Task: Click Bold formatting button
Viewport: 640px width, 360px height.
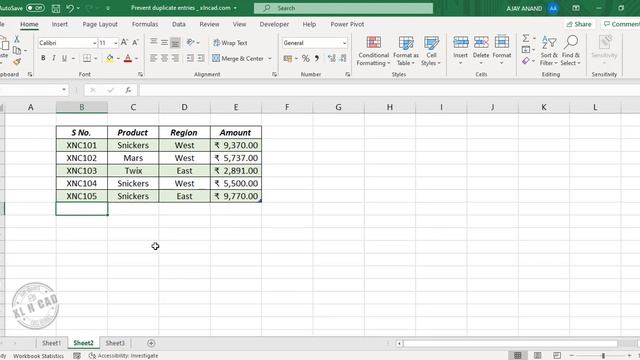Action: pyautogui.click(x=43, y=58)
